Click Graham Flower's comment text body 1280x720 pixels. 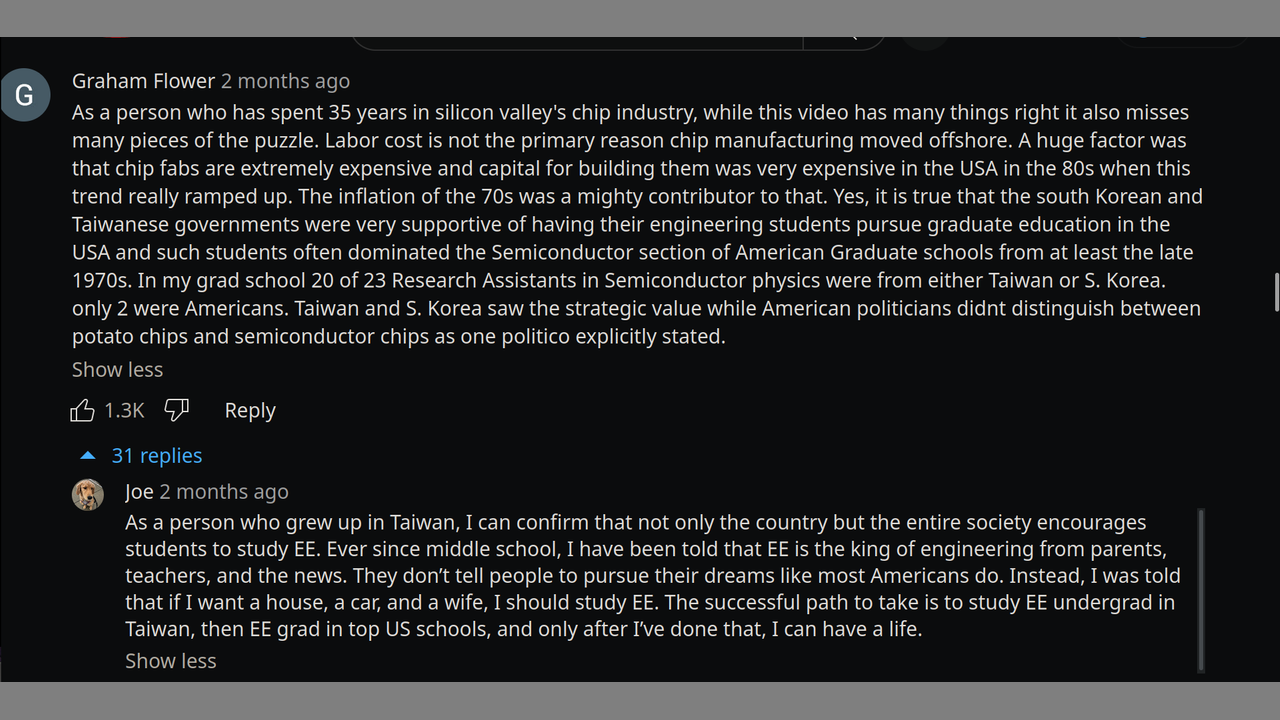coord(636,224)
